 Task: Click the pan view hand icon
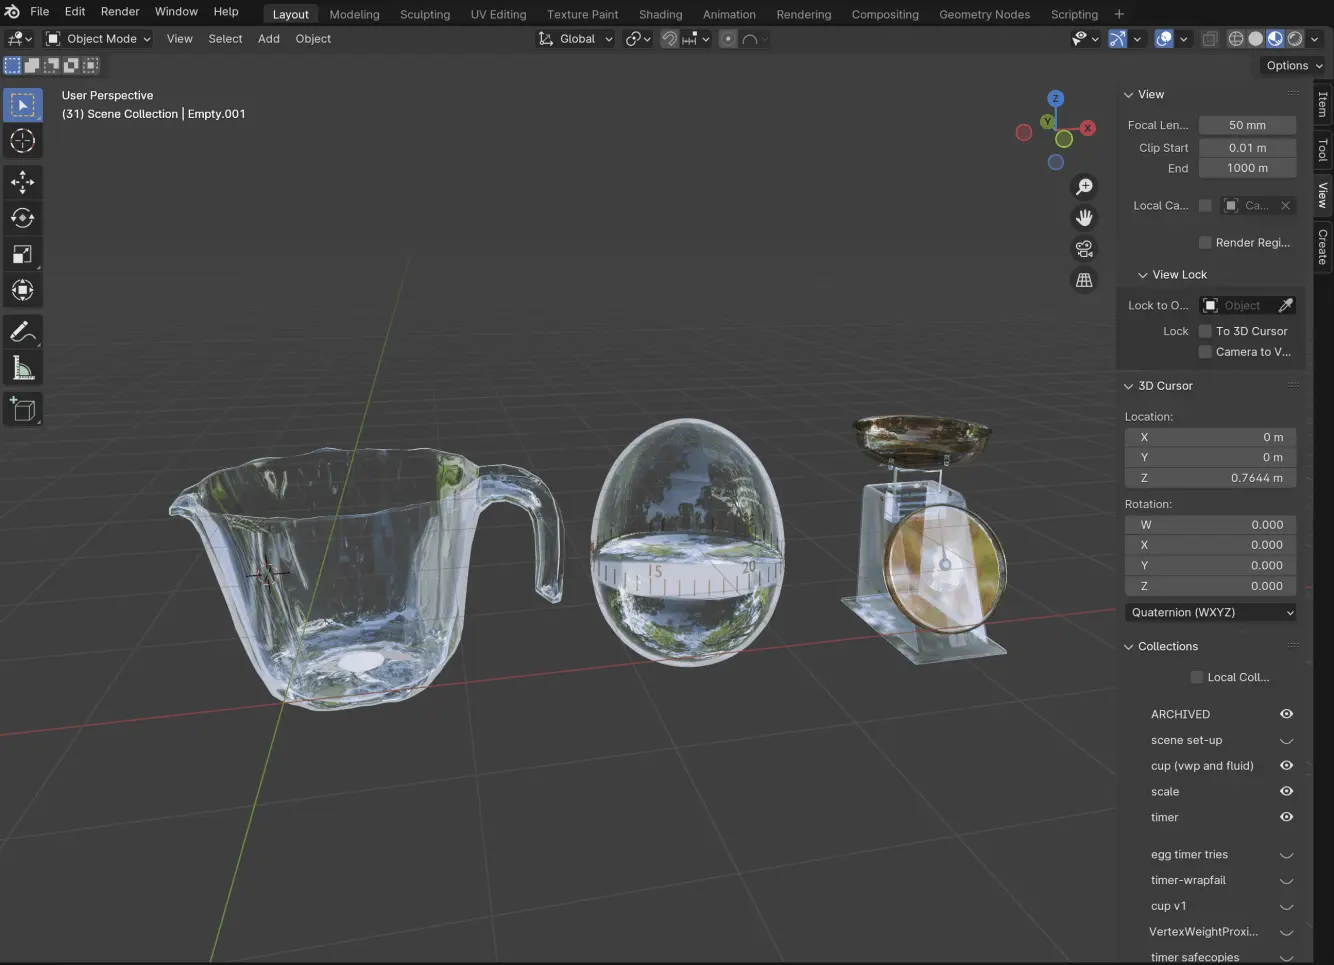pyautogui.click(x=1084, y=218)
